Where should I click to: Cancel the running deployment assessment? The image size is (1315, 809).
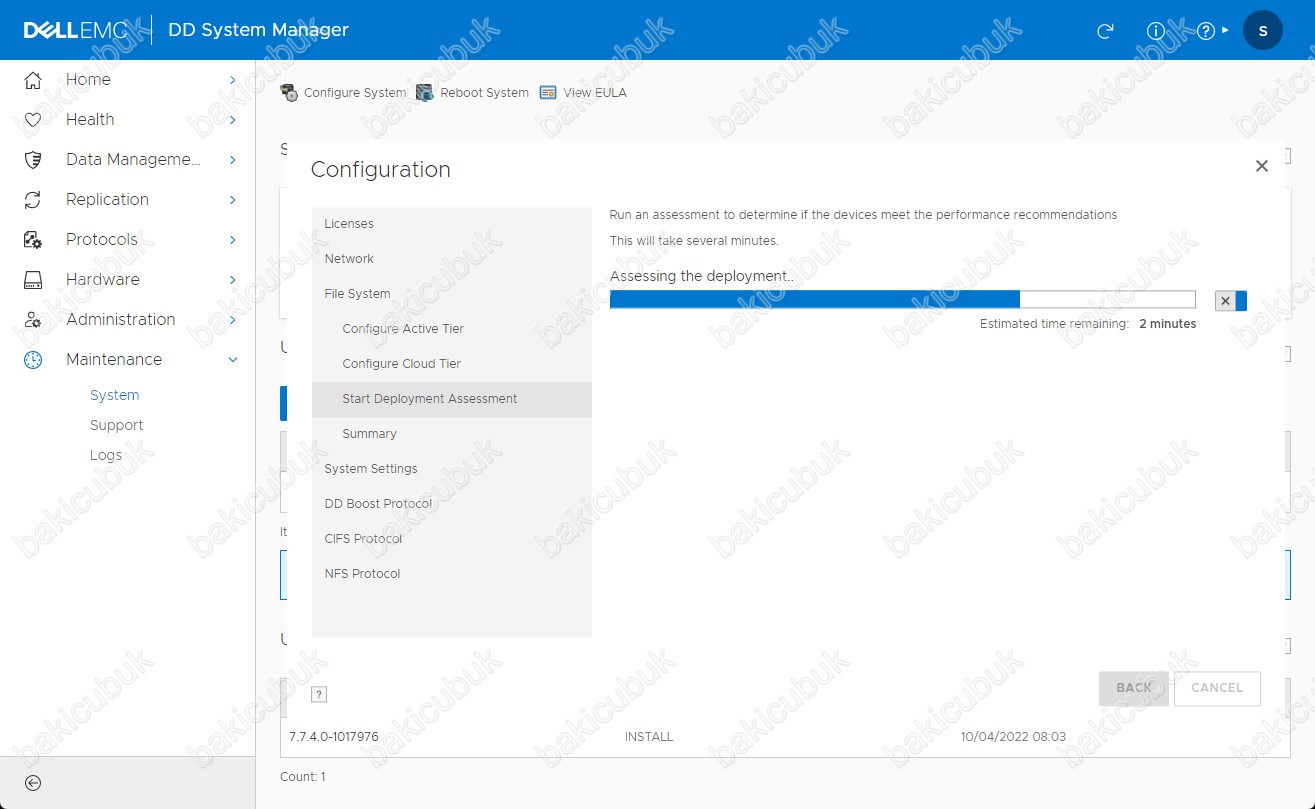1225,301
